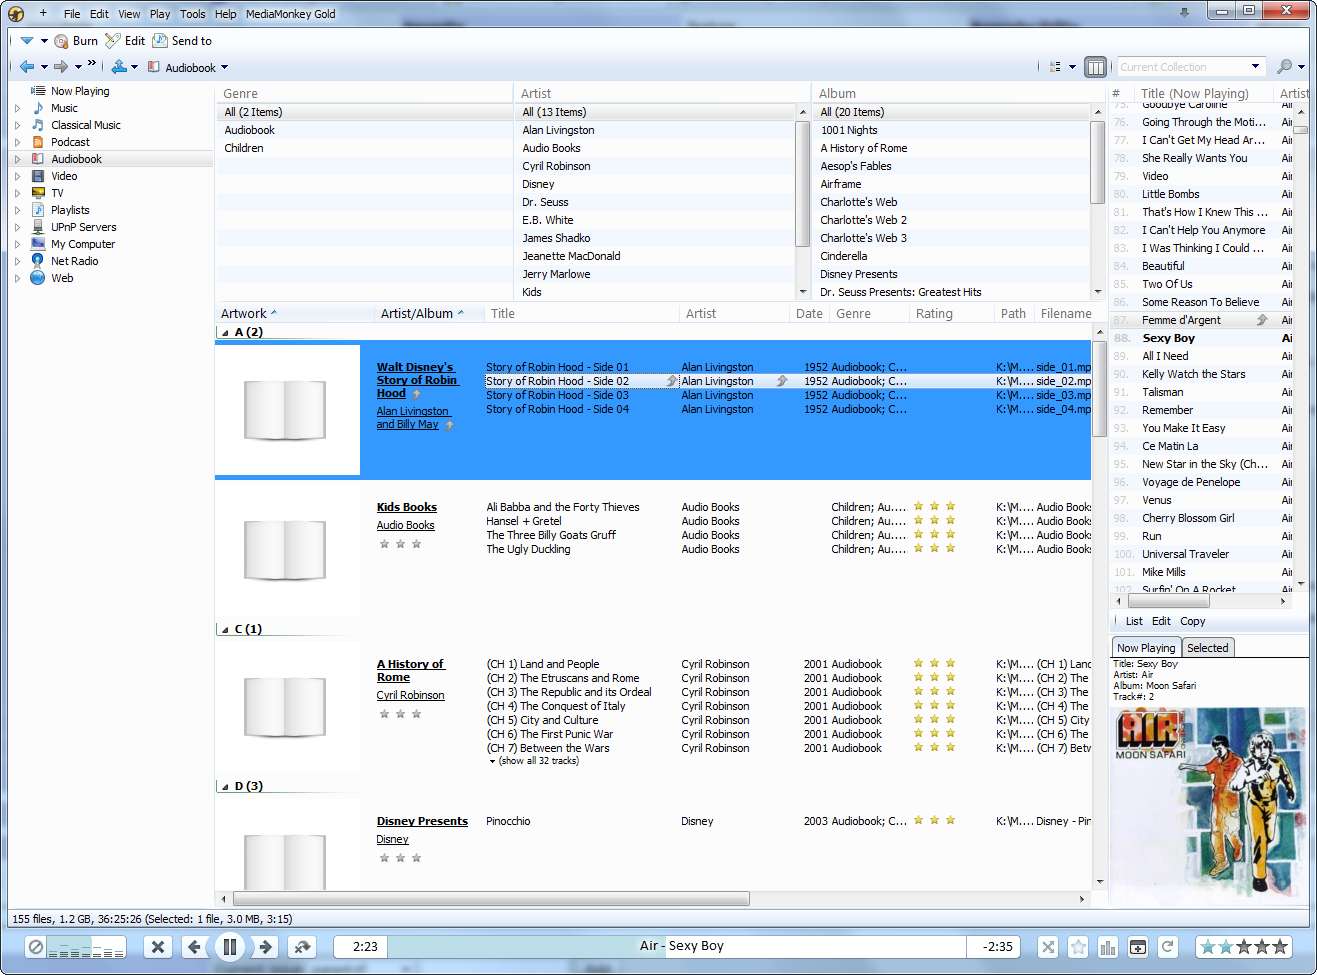Pause playback in the player bar
Image resolution: width=1317 pixels, height=975 pixels.
point(229,946)
